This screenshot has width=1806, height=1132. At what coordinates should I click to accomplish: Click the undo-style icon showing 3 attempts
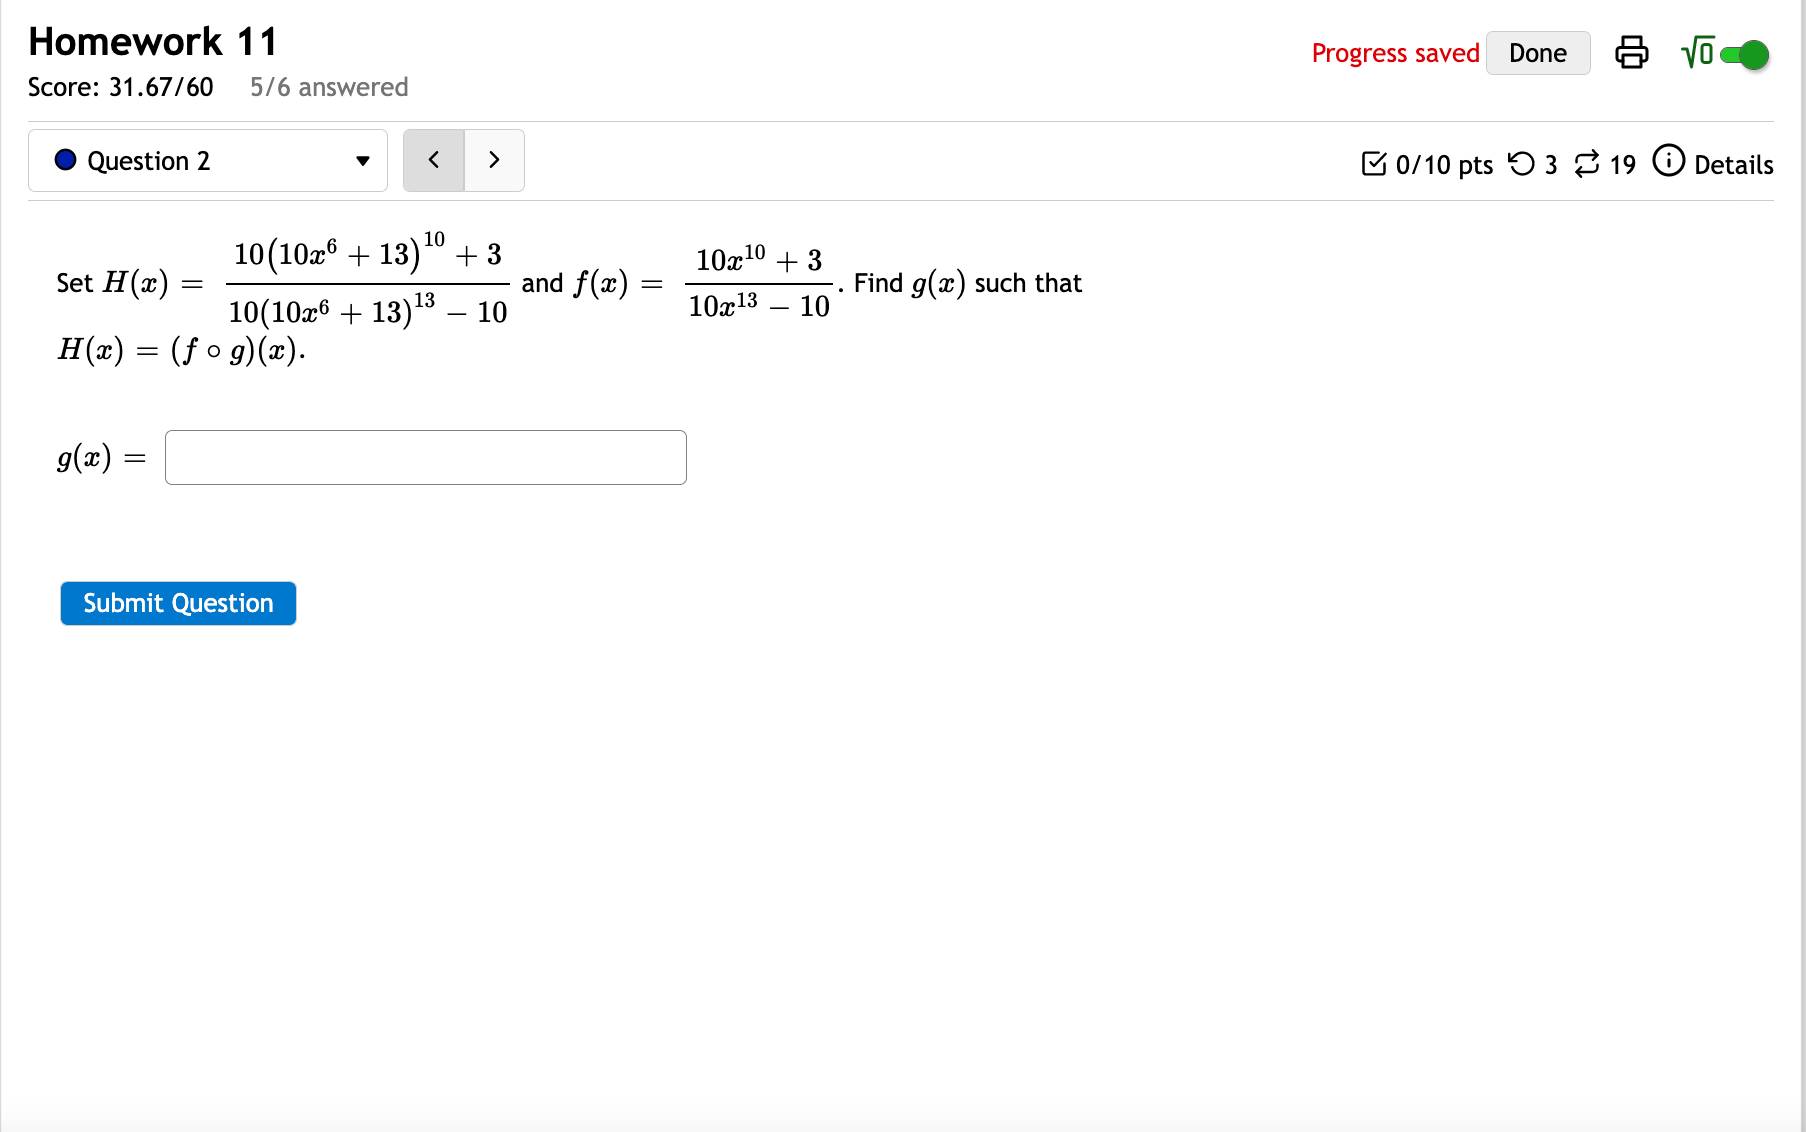(1523, 164)
